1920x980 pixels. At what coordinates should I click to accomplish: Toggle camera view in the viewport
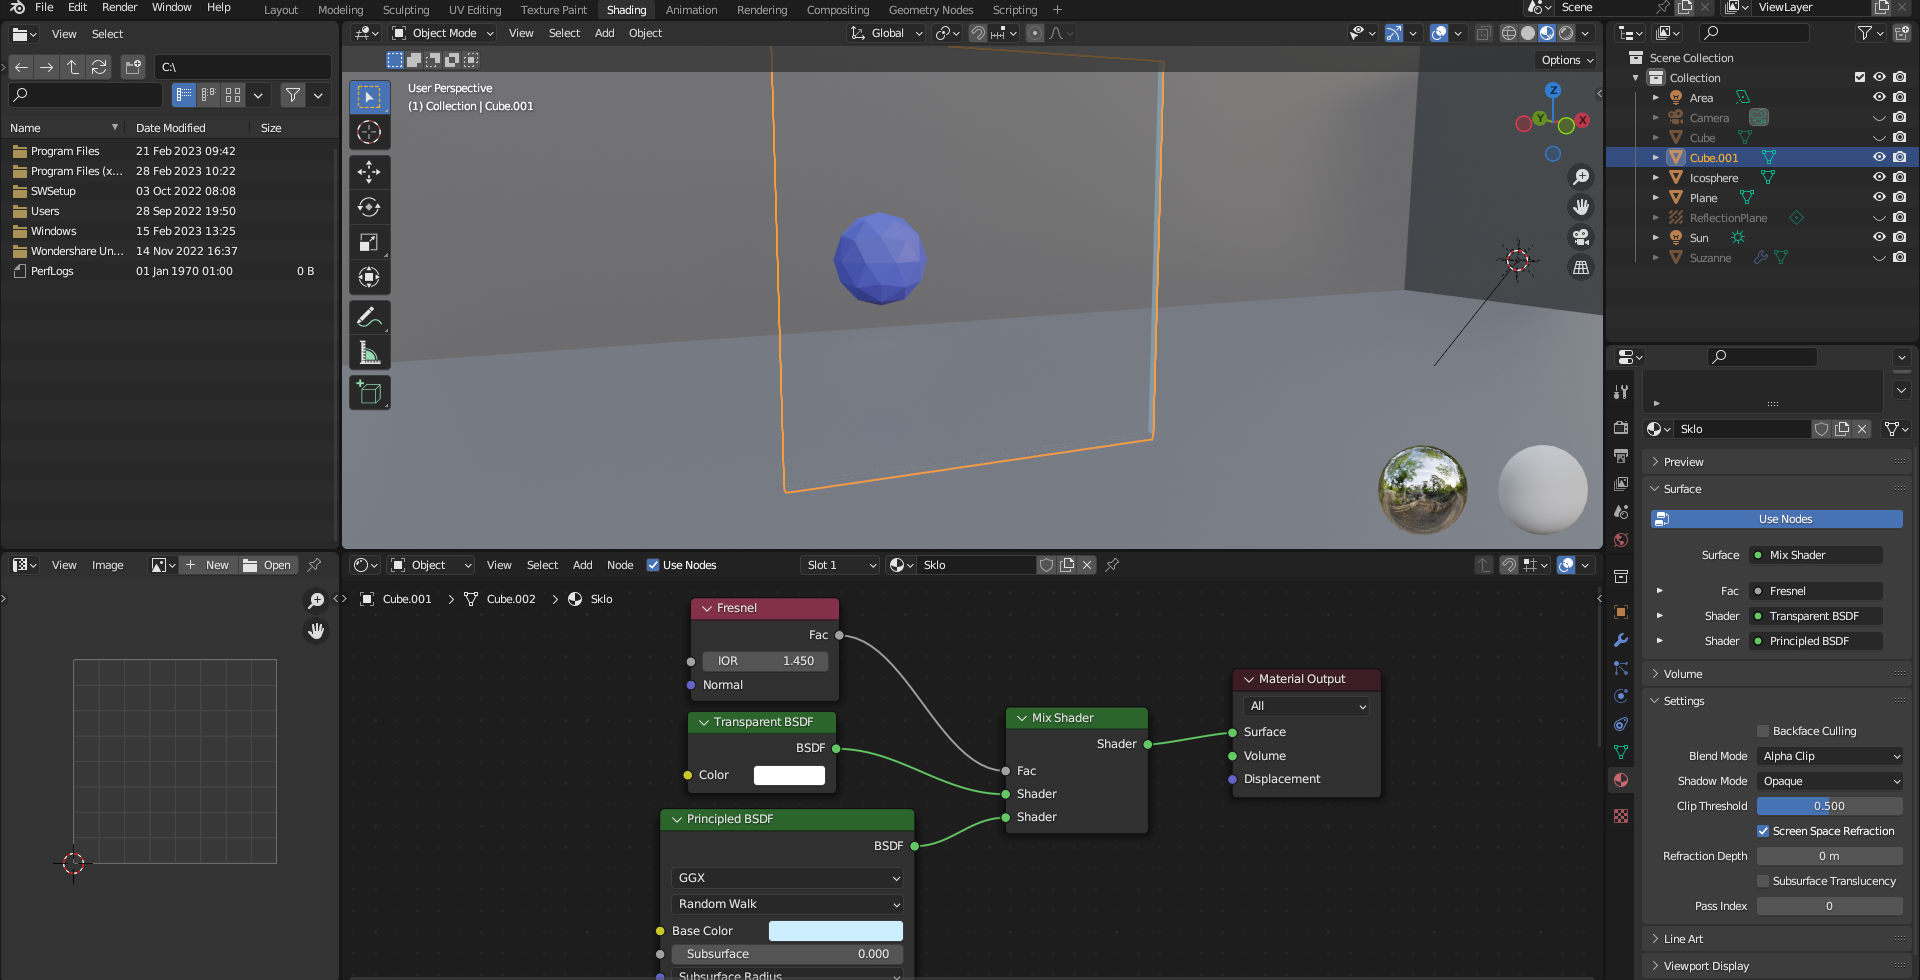[1580, 237]
